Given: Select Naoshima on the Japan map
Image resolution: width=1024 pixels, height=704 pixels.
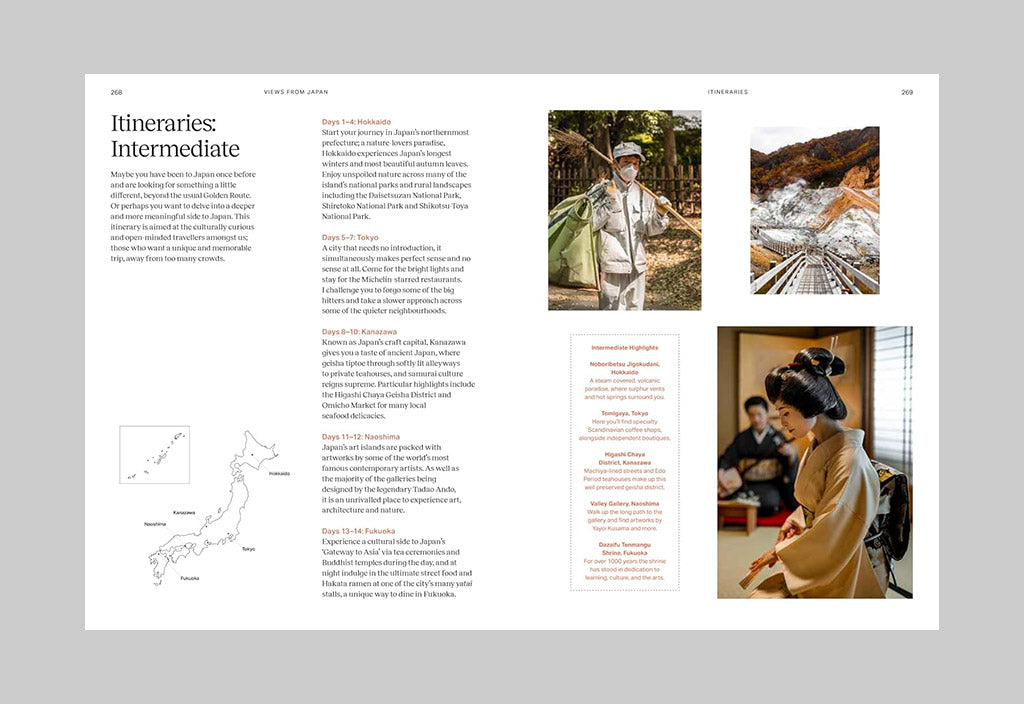Looking at the screenshot, I should click(155, 524).
